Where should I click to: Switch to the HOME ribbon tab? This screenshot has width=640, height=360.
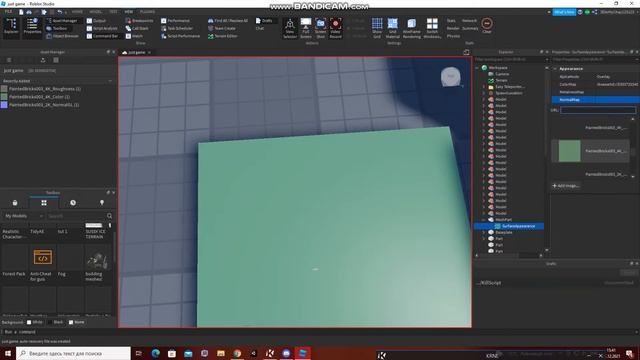[77, 12]
